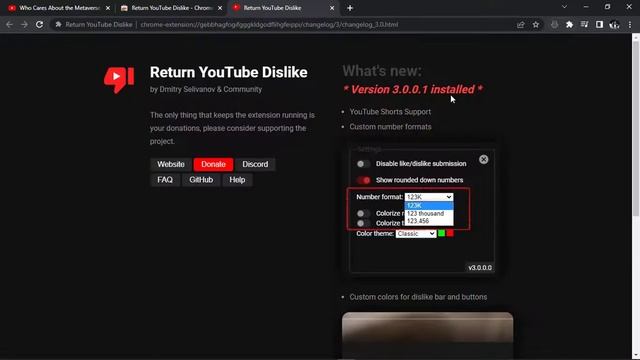Toggle the browser side panel
Viewport: 640px width, 360px height.
599,25
